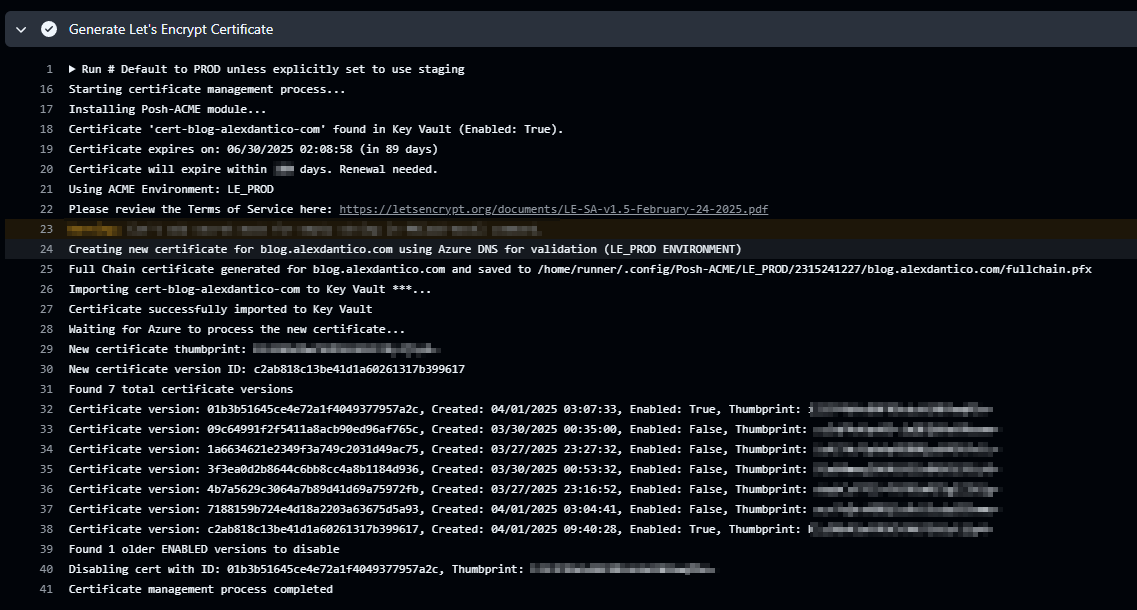The image size is (1137, 610).
Task: Click the 'Found 7 total certificate versions' line
Action: pyautogui.click(x=180, y=389)
